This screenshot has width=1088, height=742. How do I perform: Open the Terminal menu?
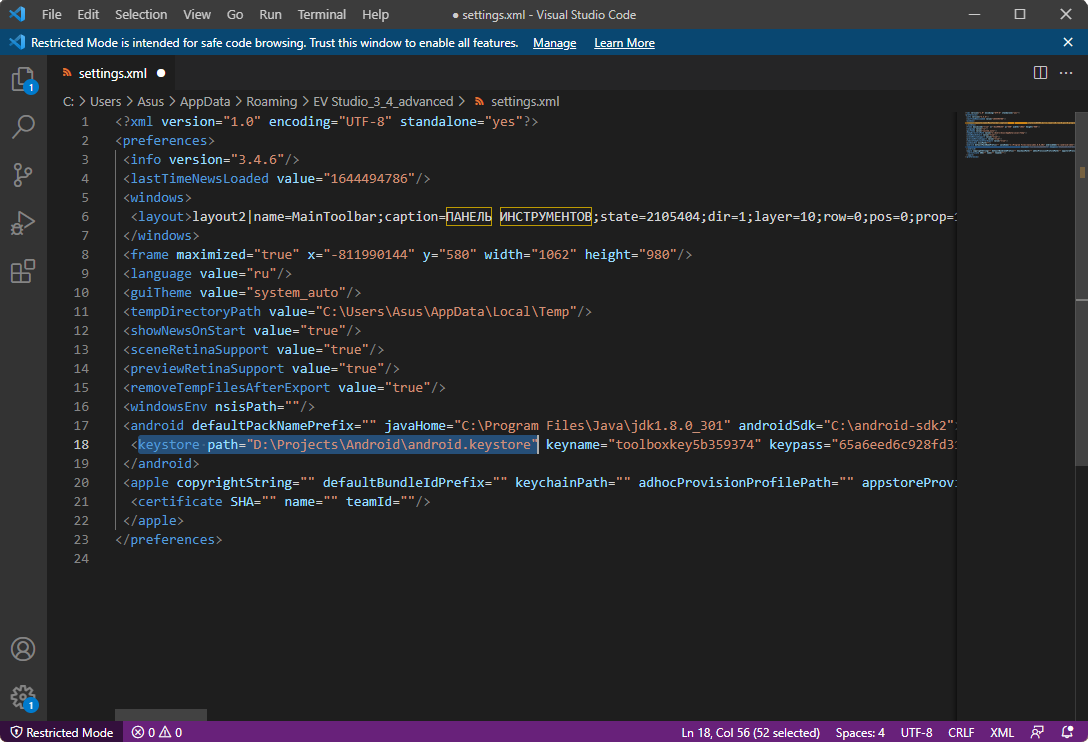(x=322, y=15)
